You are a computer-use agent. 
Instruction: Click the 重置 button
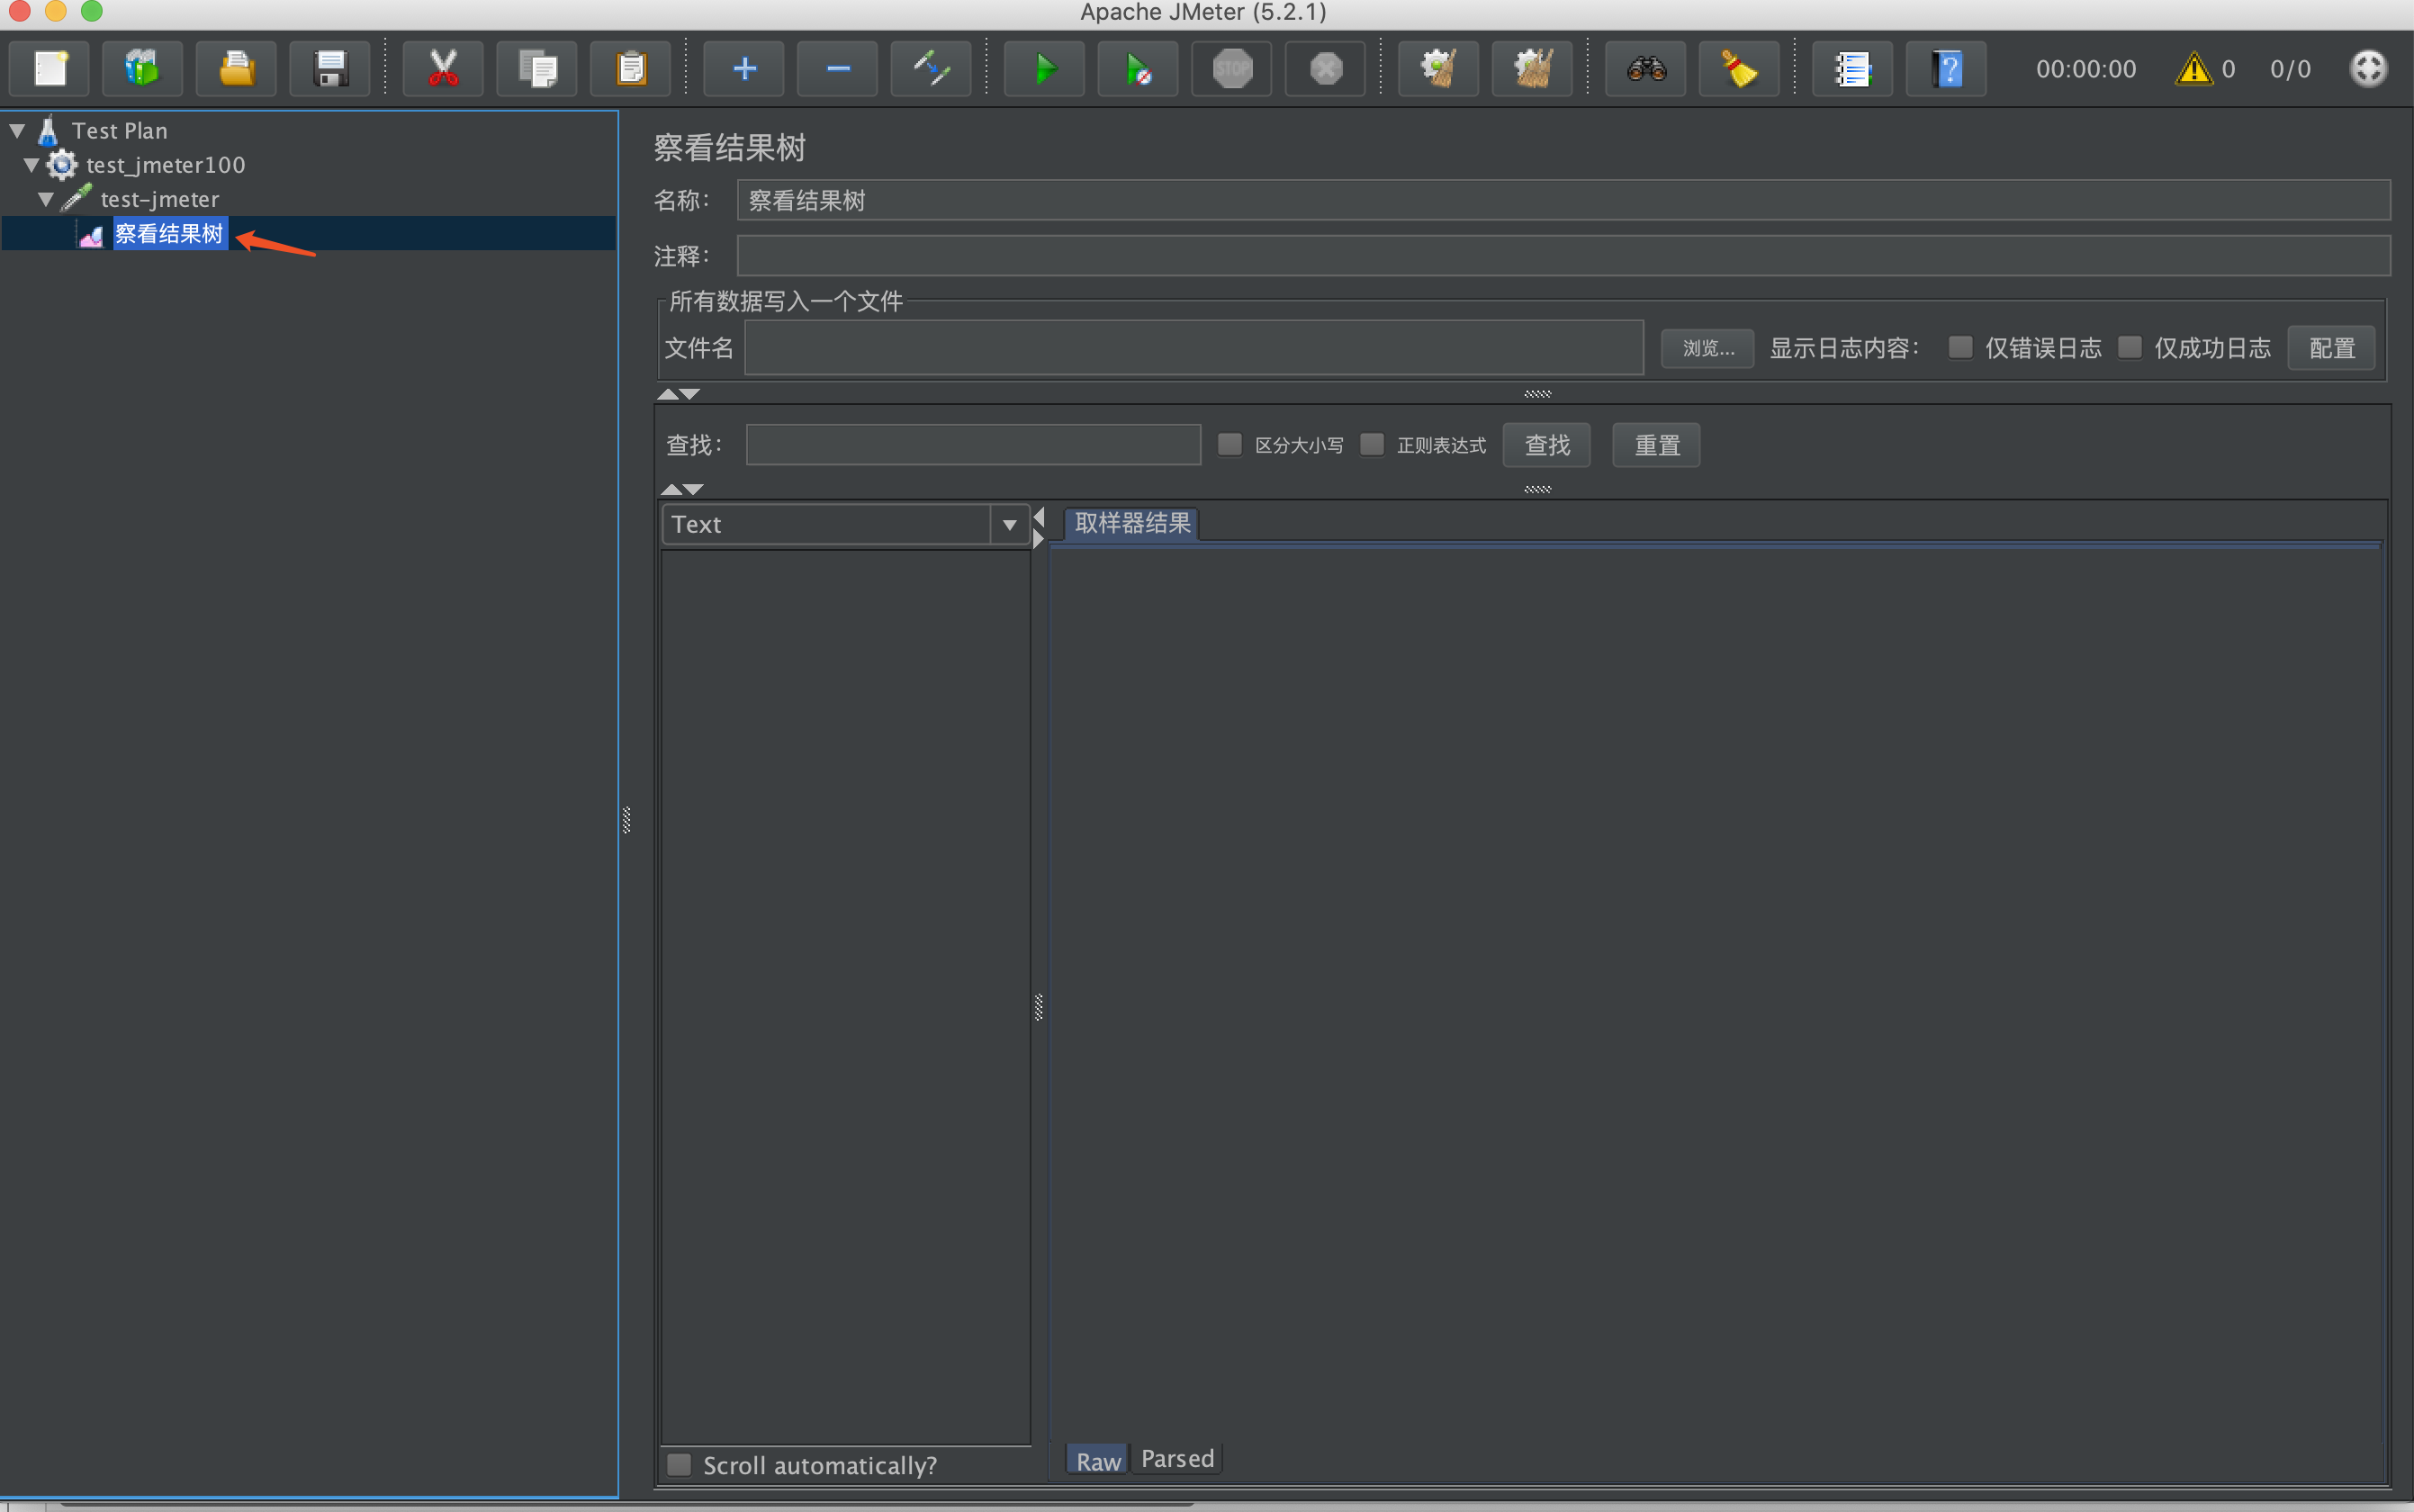click(x=1656, y=445)
